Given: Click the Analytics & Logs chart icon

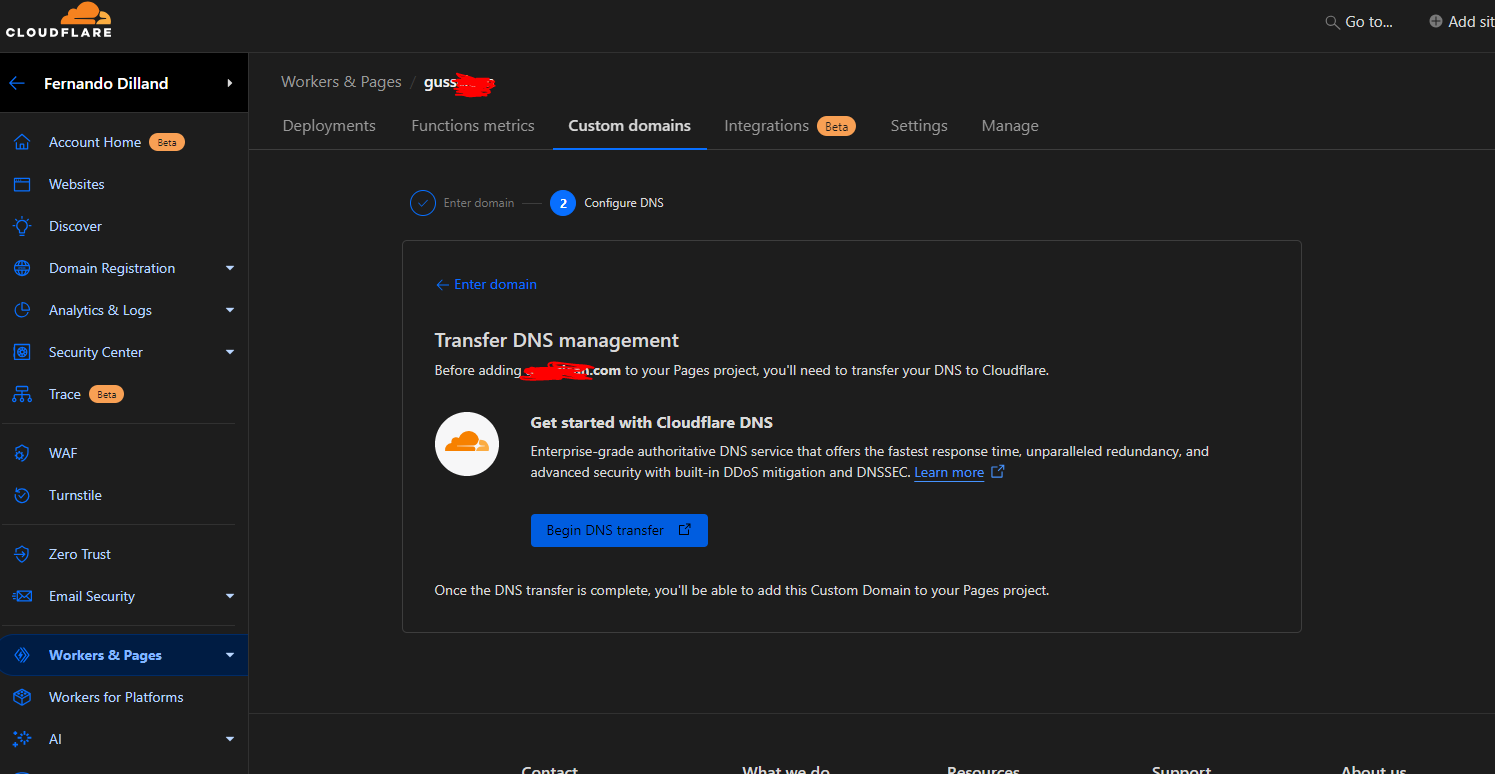Looking at the screenshot, I should coord(22,310).
